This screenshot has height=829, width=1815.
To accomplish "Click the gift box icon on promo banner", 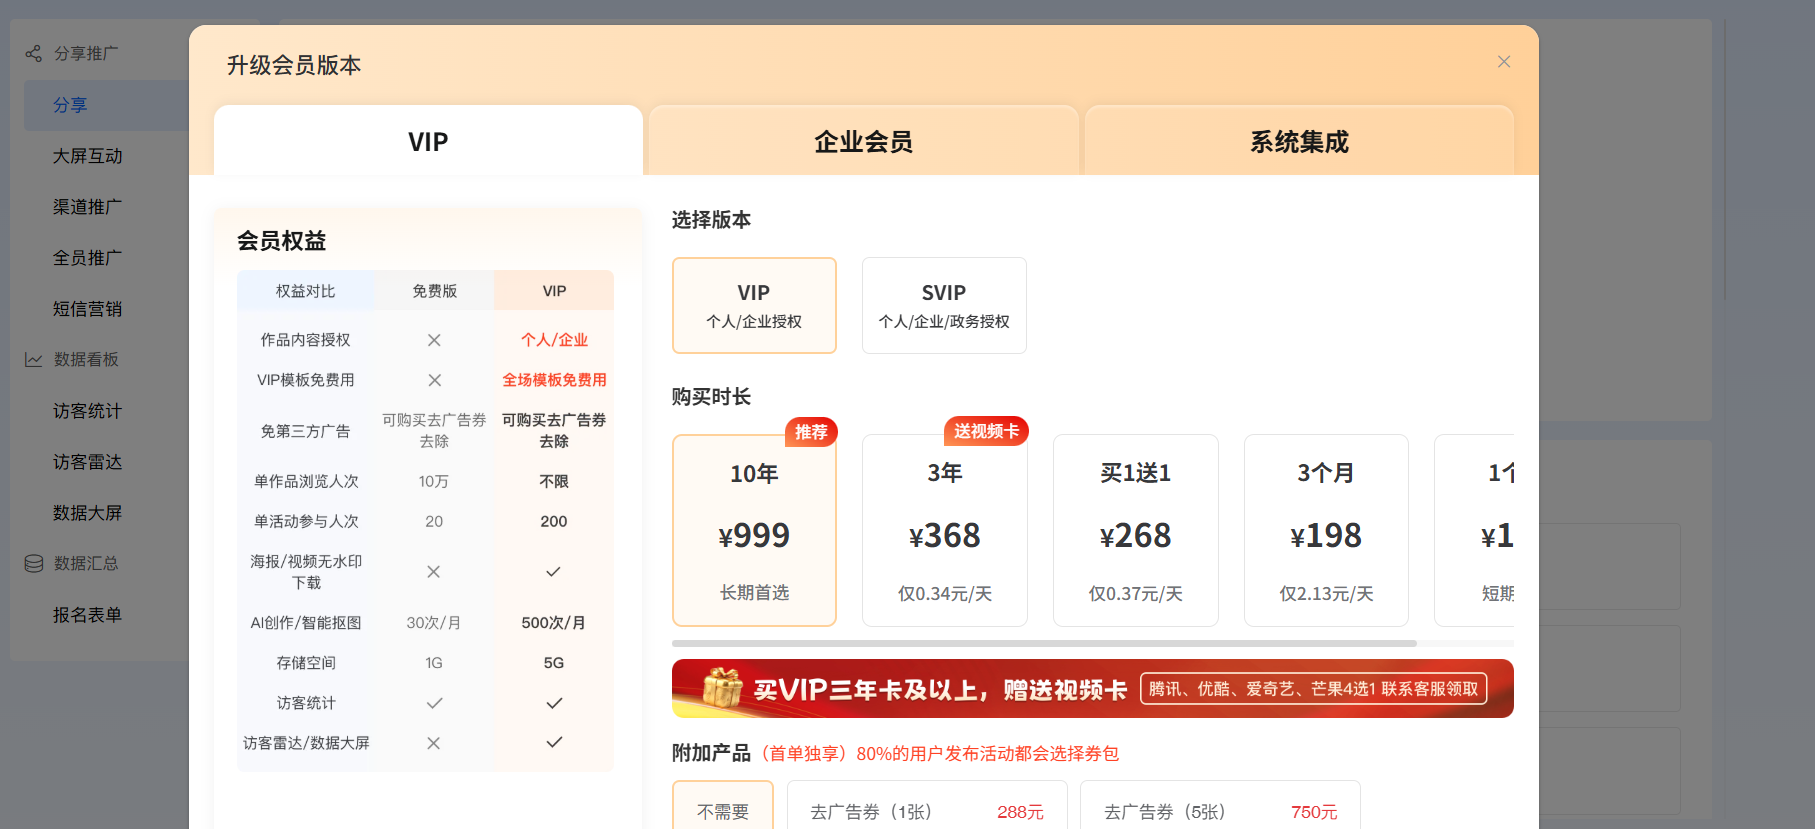I will coord(722,688).
